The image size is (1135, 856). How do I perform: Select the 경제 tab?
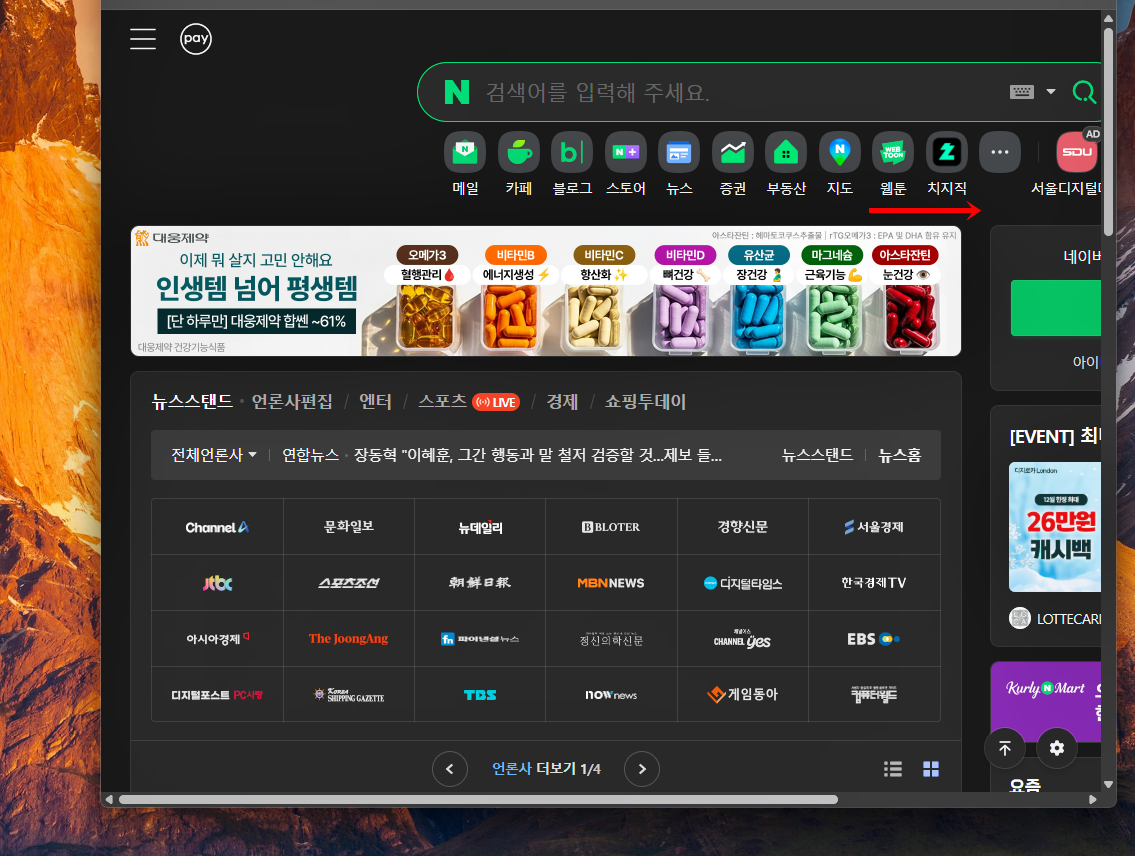(x=562, y=402)
